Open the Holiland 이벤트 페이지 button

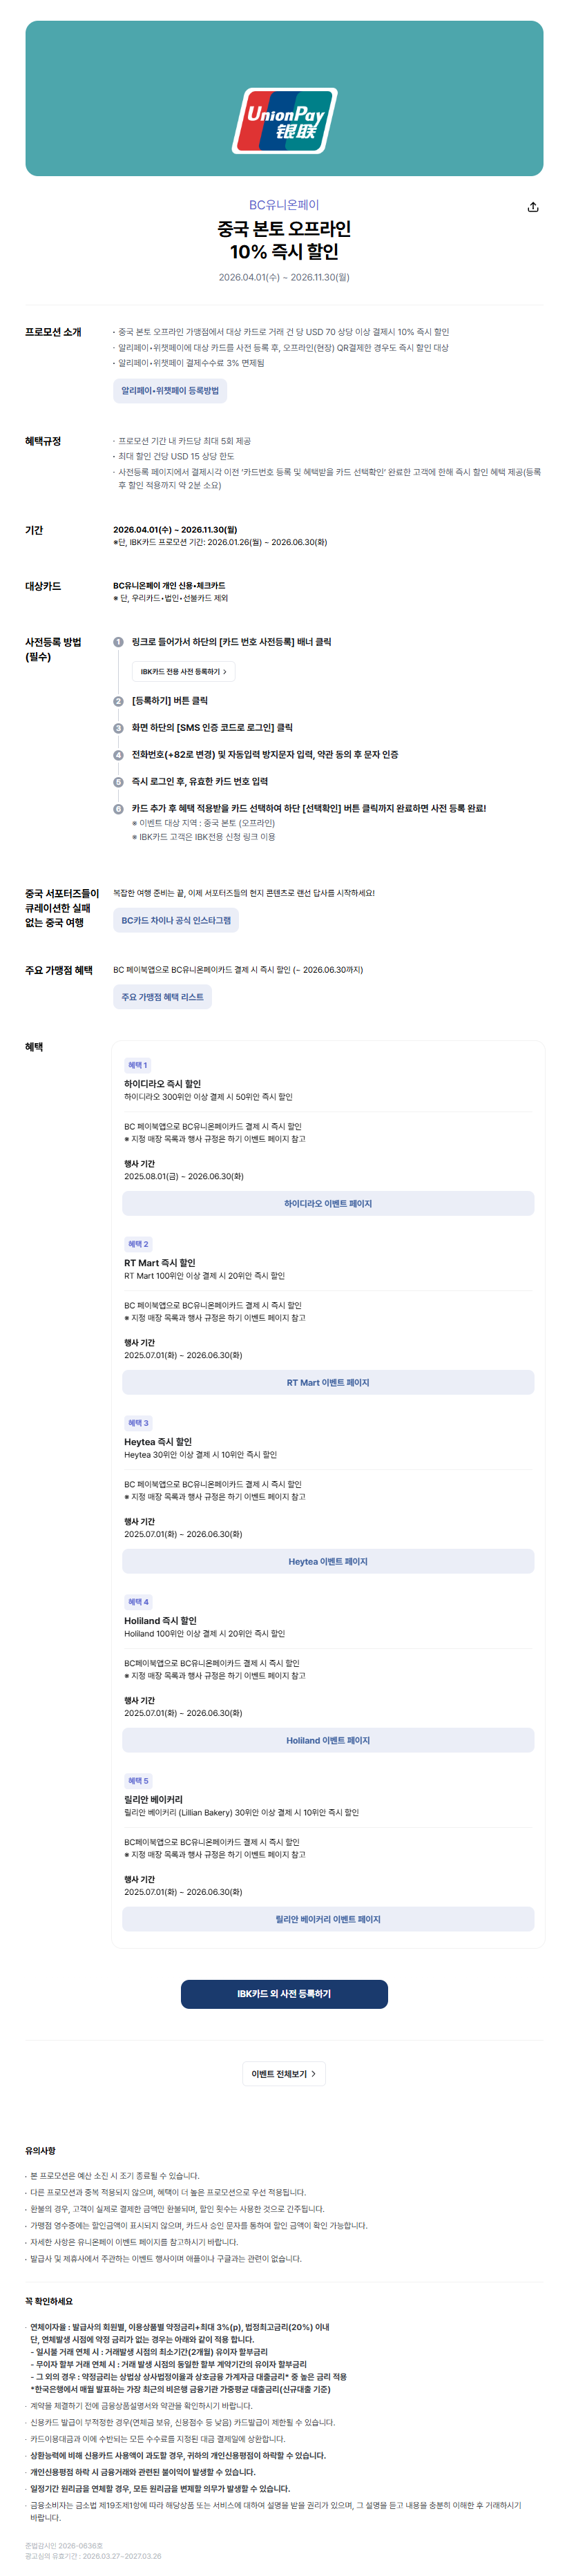327,1741
